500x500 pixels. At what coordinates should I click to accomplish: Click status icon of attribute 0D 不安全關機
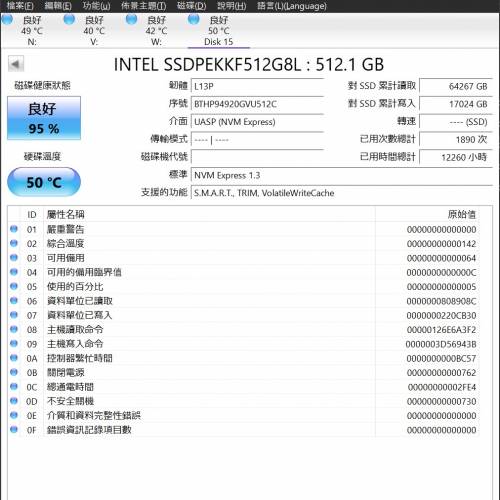[14, 401]
